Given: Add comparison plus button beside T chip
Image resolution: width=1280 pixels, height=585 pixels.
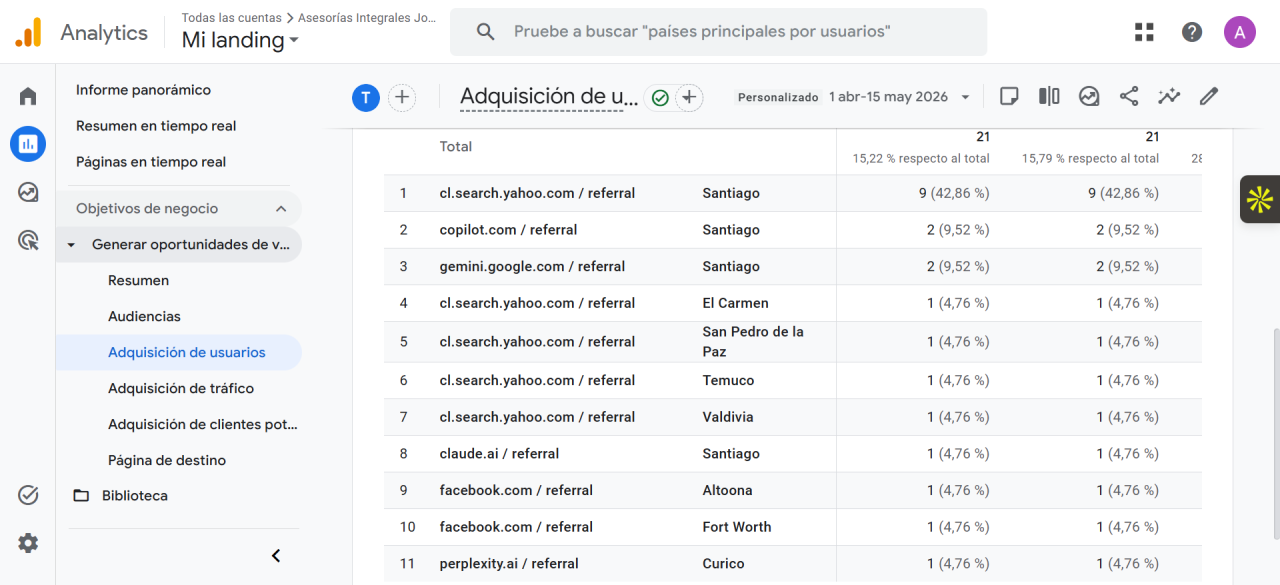Looking at the screenshot, I should (x=402, y=97).
